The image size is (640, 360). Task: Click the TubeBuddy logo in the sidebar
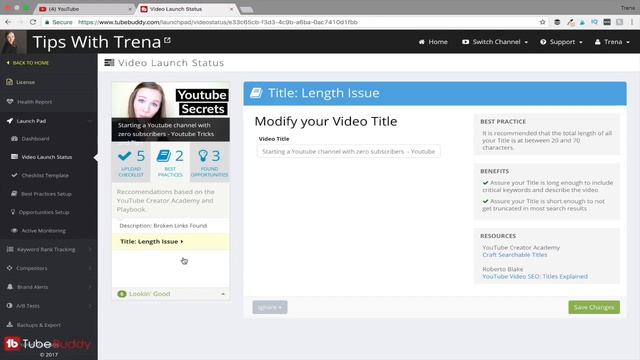[x=47, y=344]
